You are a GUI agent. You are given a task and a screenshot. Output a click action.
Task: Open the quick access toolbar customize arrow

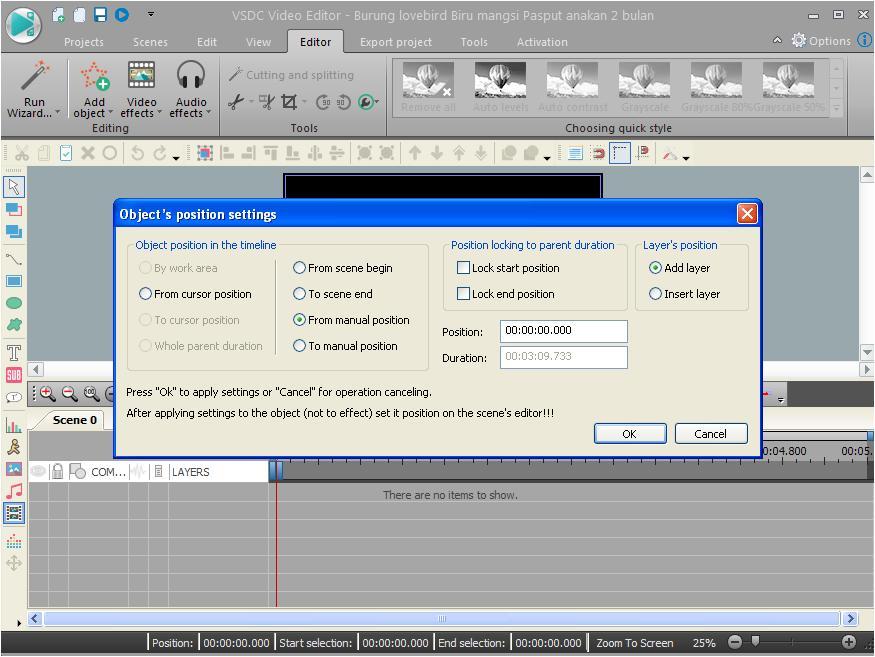[x=151, y=14]
